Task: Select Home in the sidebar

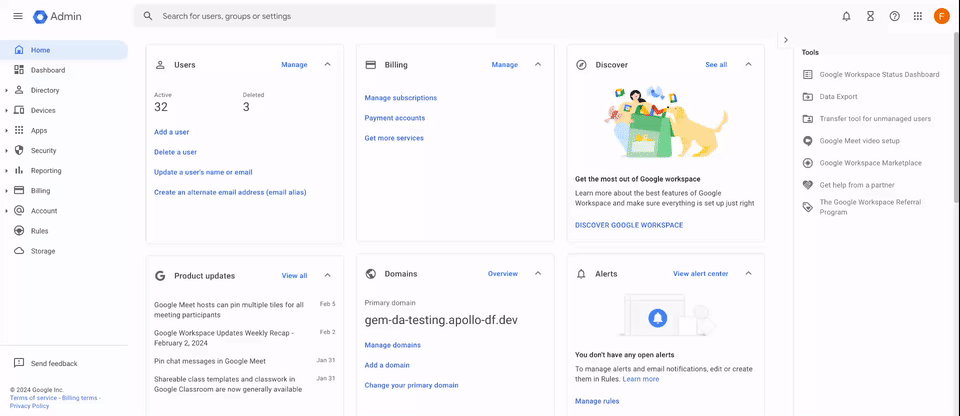Action: coord(64,50)
